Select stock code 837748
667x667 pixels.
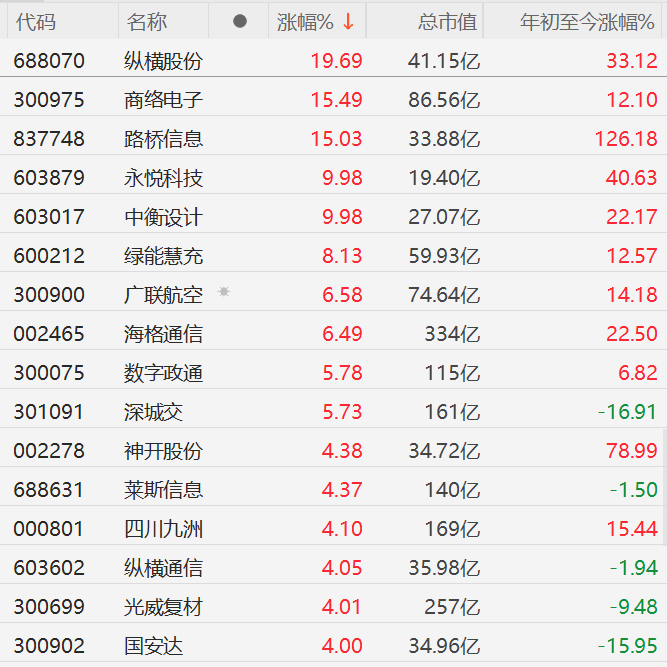[49, 139]
